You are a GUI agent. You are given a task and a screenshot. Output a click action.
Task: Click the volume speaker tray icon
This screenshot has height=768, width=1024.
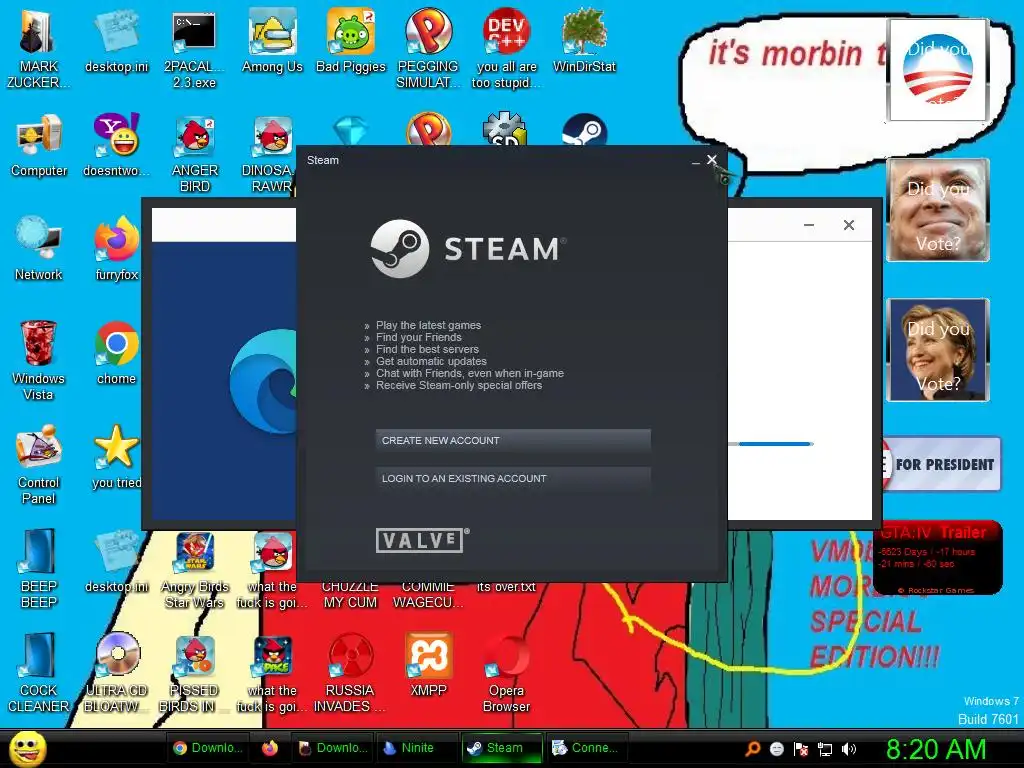[x=849, y=749]
